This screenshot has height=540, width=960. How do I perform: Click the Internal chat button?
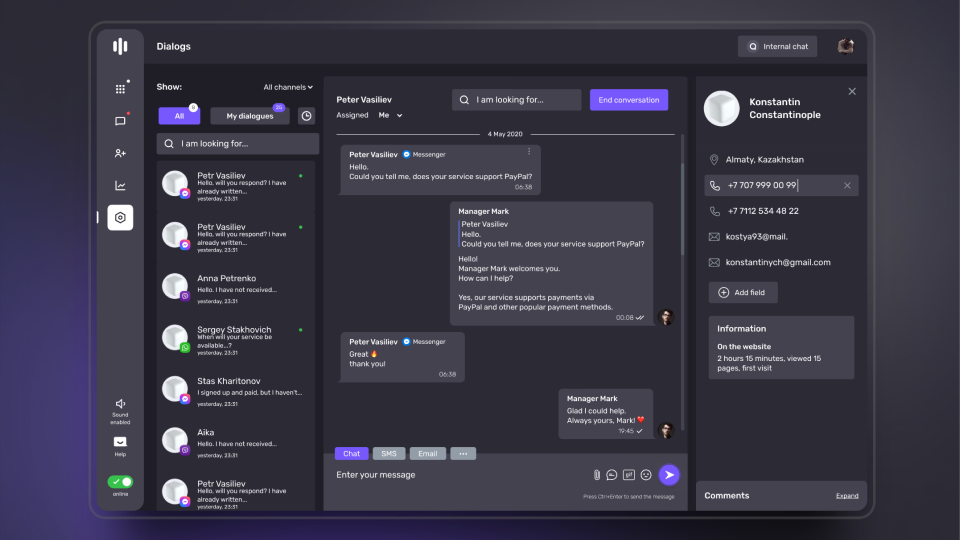[778, 47]
